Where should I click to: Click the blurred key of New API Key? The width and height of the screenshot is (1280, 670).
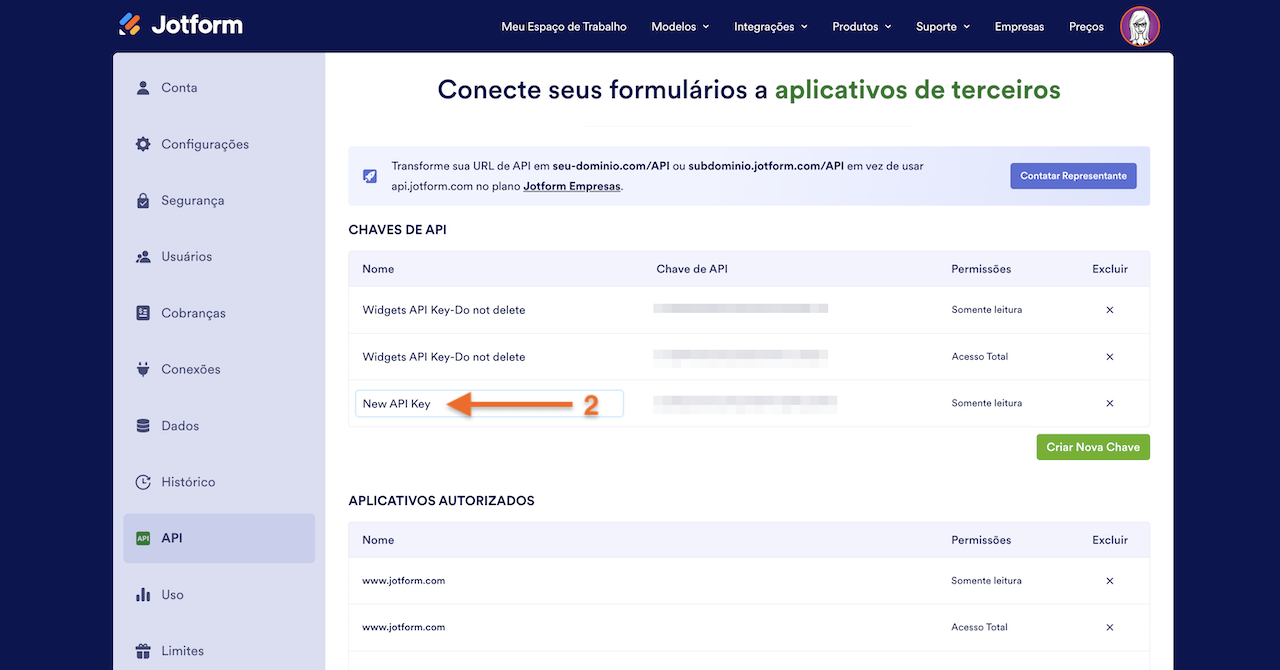pos(745,403)
